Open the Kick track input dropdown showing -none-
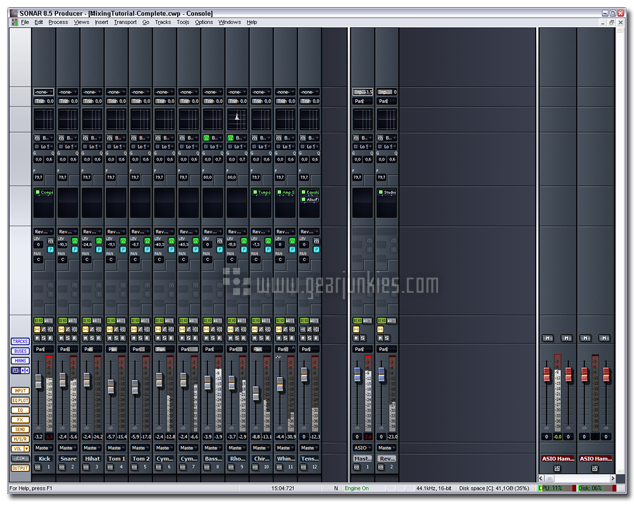 tap(43, 92)
